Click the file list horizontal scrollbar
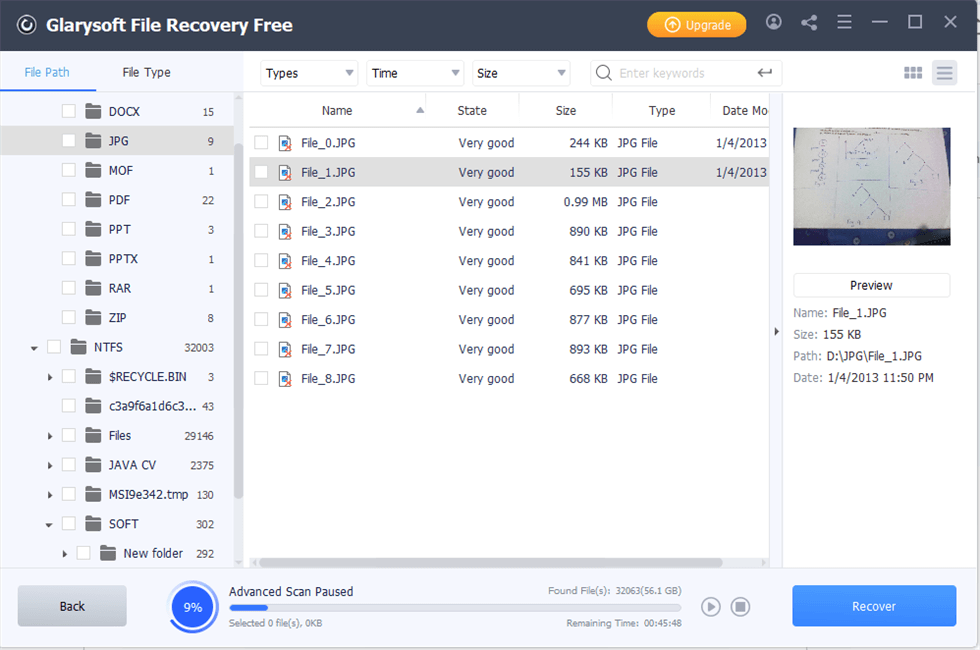 (x=491, y=562)
